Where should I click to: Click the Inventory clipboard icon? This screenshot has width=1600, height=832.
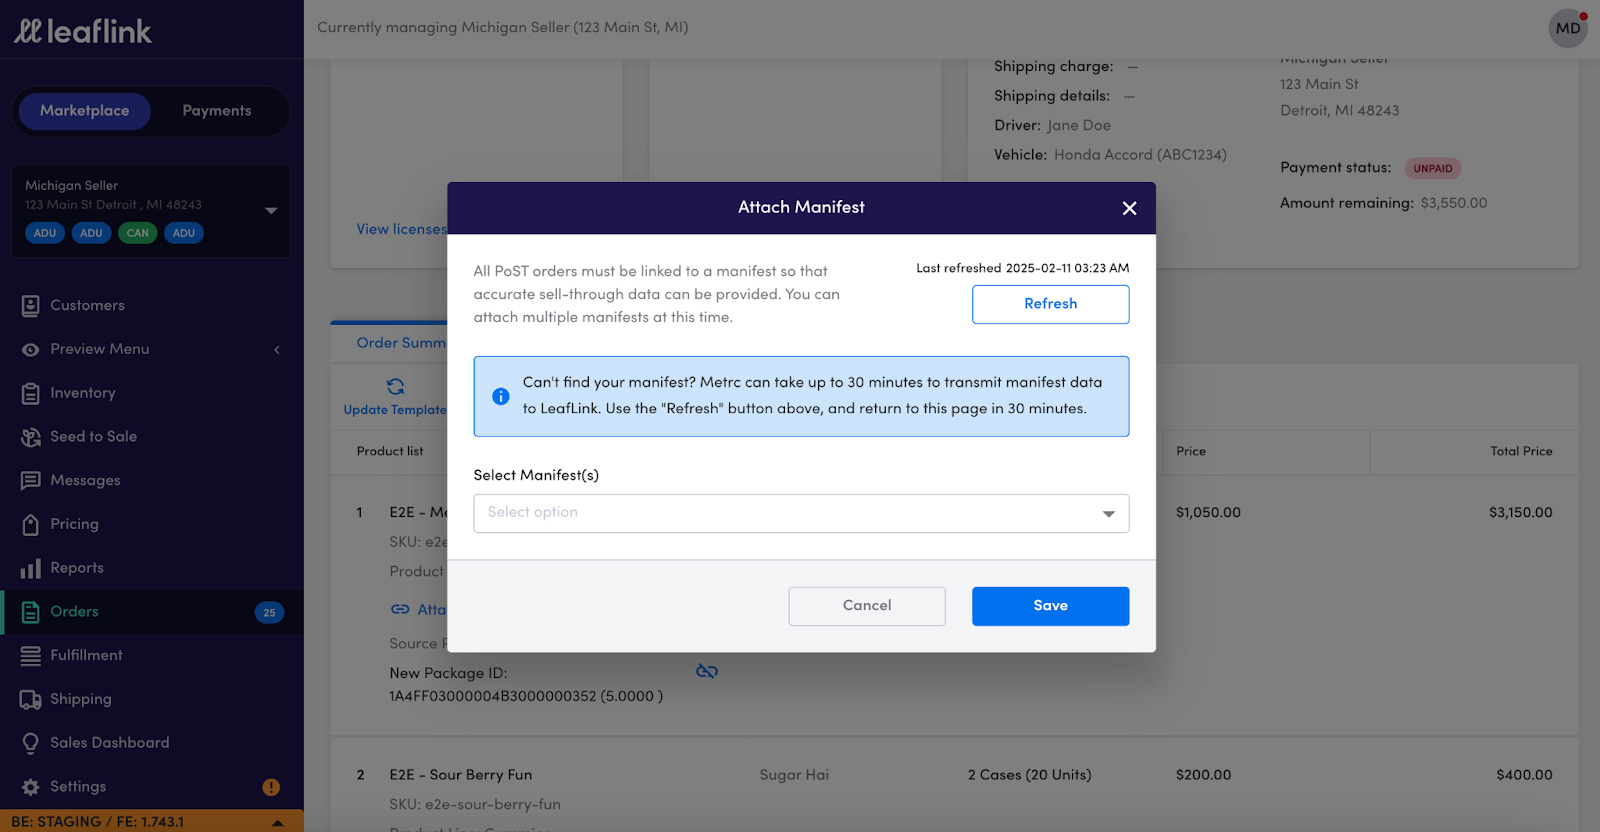pyautogui.click(x=31, y=393)
